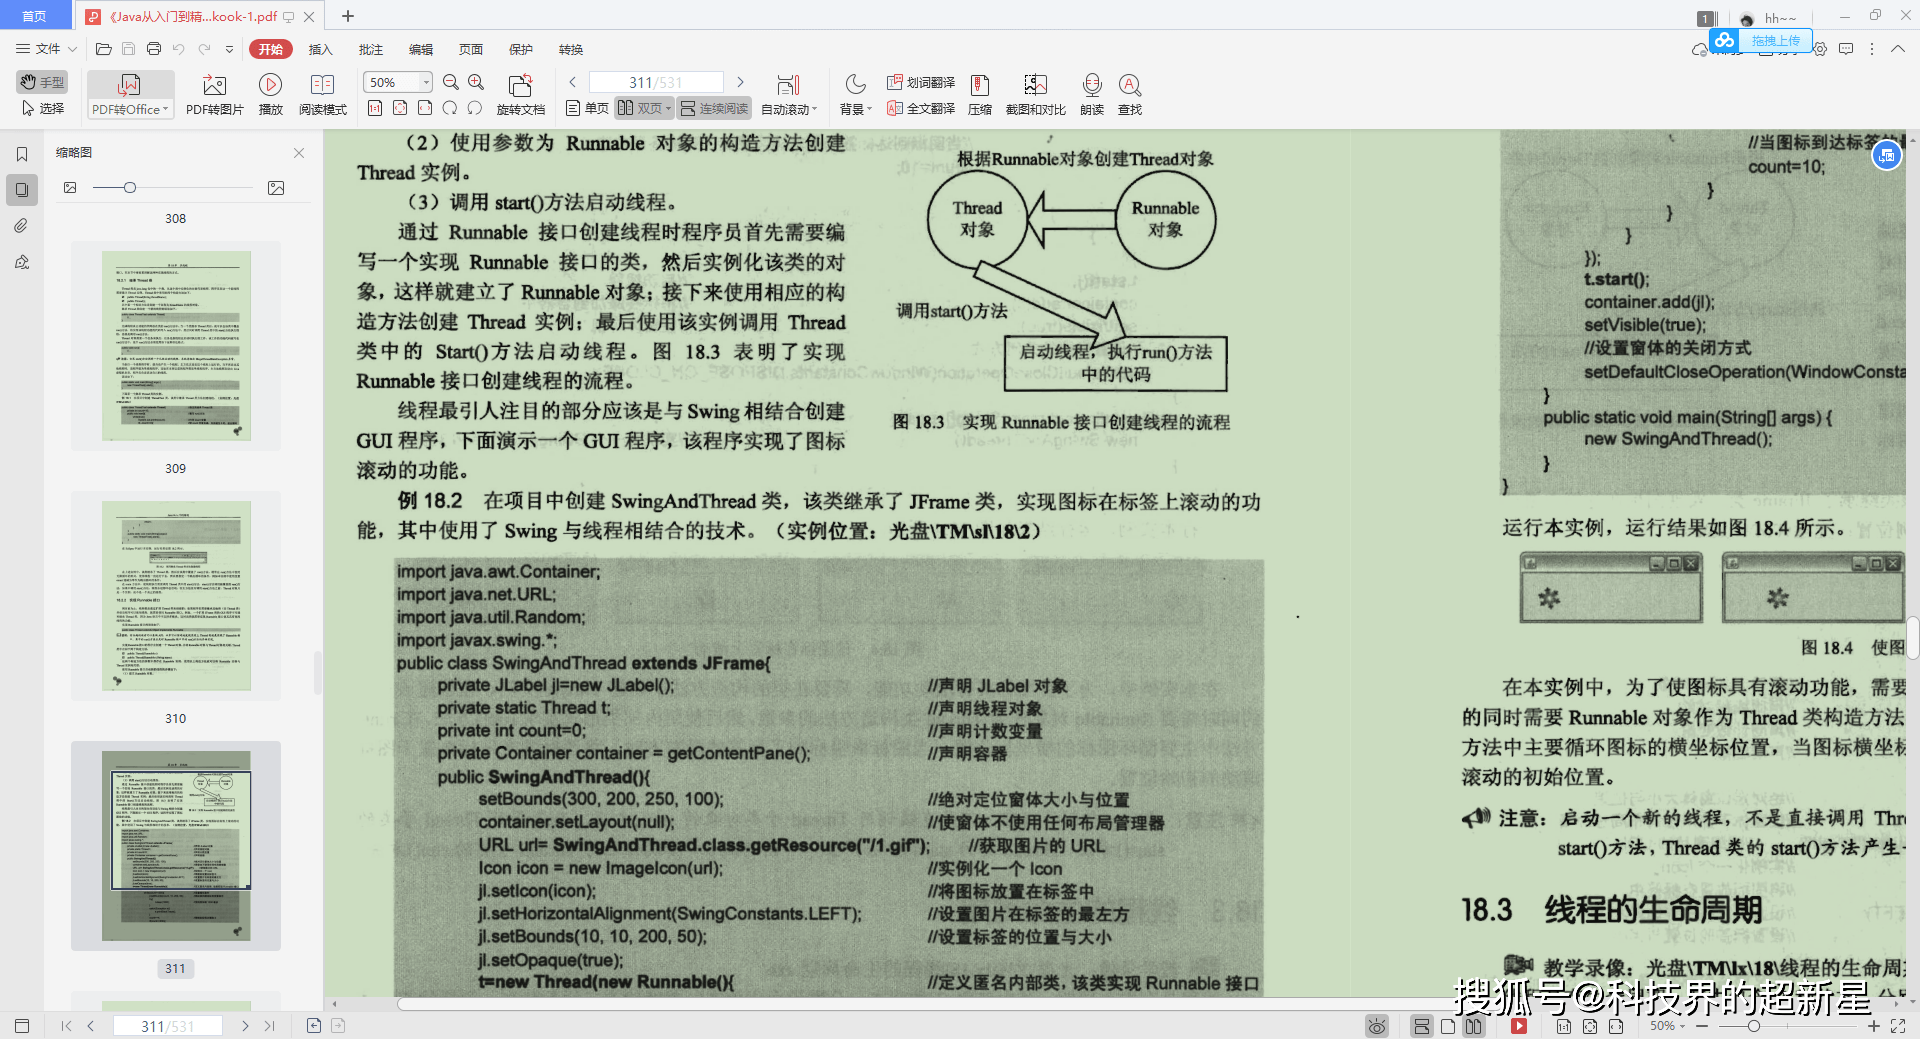Switch to single page in status bar
The image size is (1920, 1039).
[1447, 1026]
